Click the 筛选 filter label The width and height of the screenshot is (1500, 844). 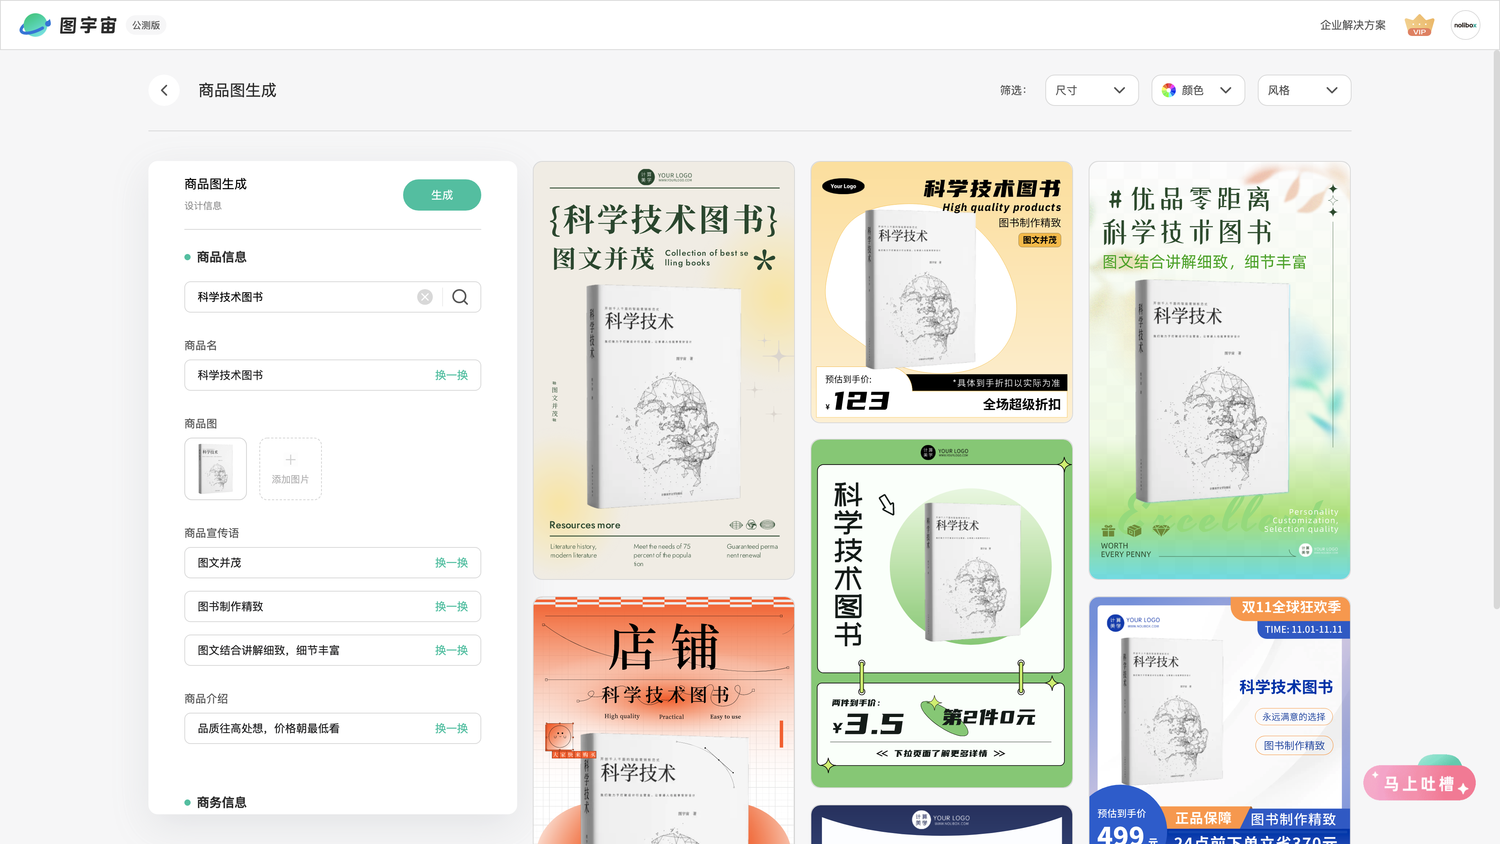coord(1013,90)
